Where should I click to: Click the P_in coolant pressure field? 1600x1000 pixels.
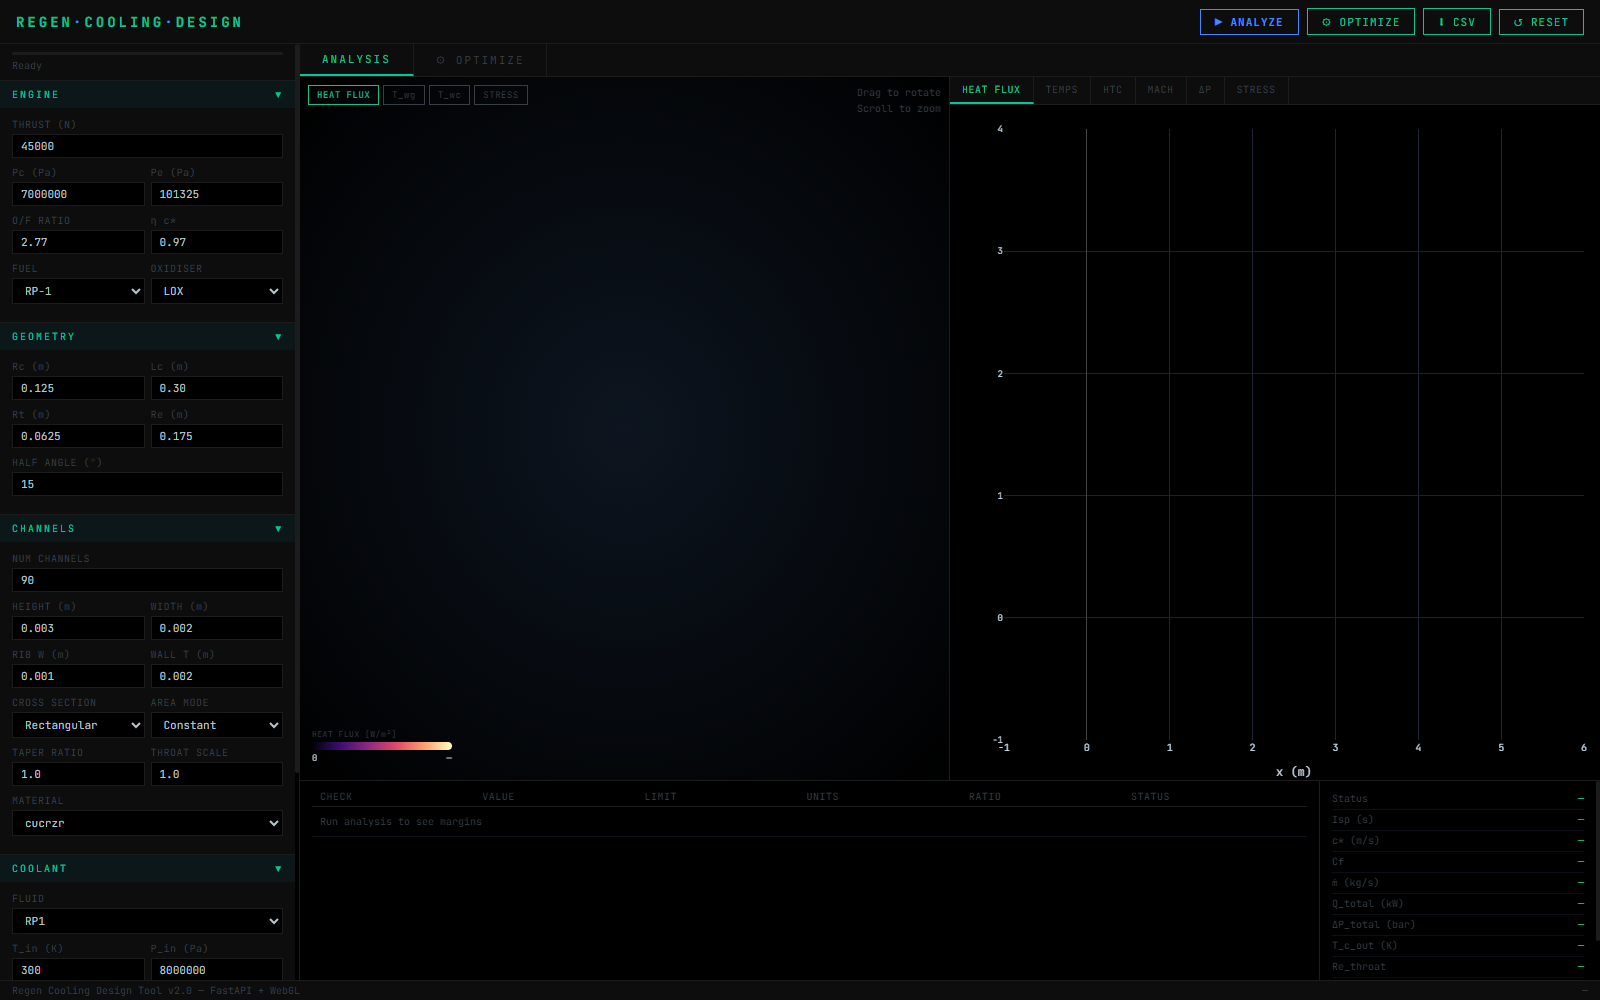coord(217,970)
